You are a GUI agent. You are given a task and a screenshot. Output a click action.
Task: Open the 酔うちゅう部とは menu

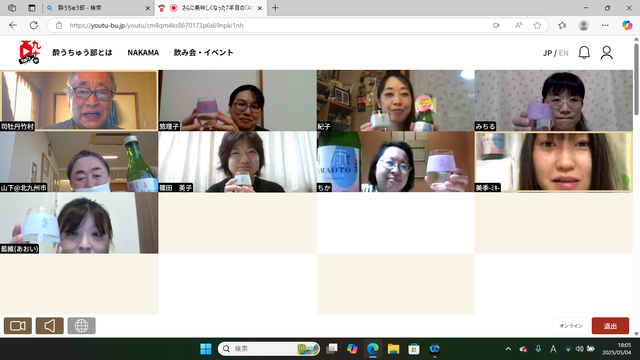(82, 53)
